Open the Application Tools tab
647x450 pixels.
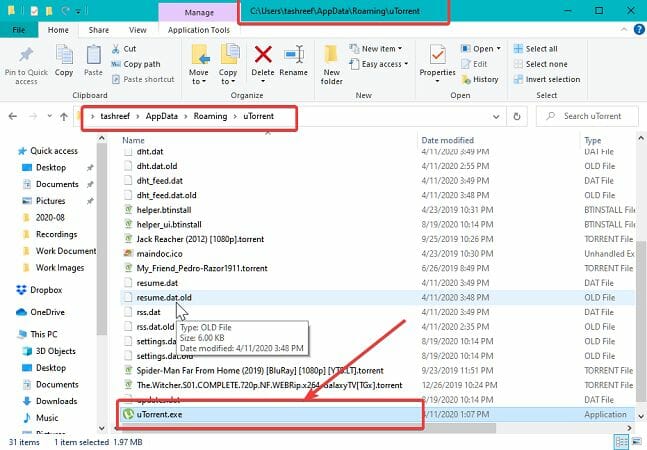[199, 30]
